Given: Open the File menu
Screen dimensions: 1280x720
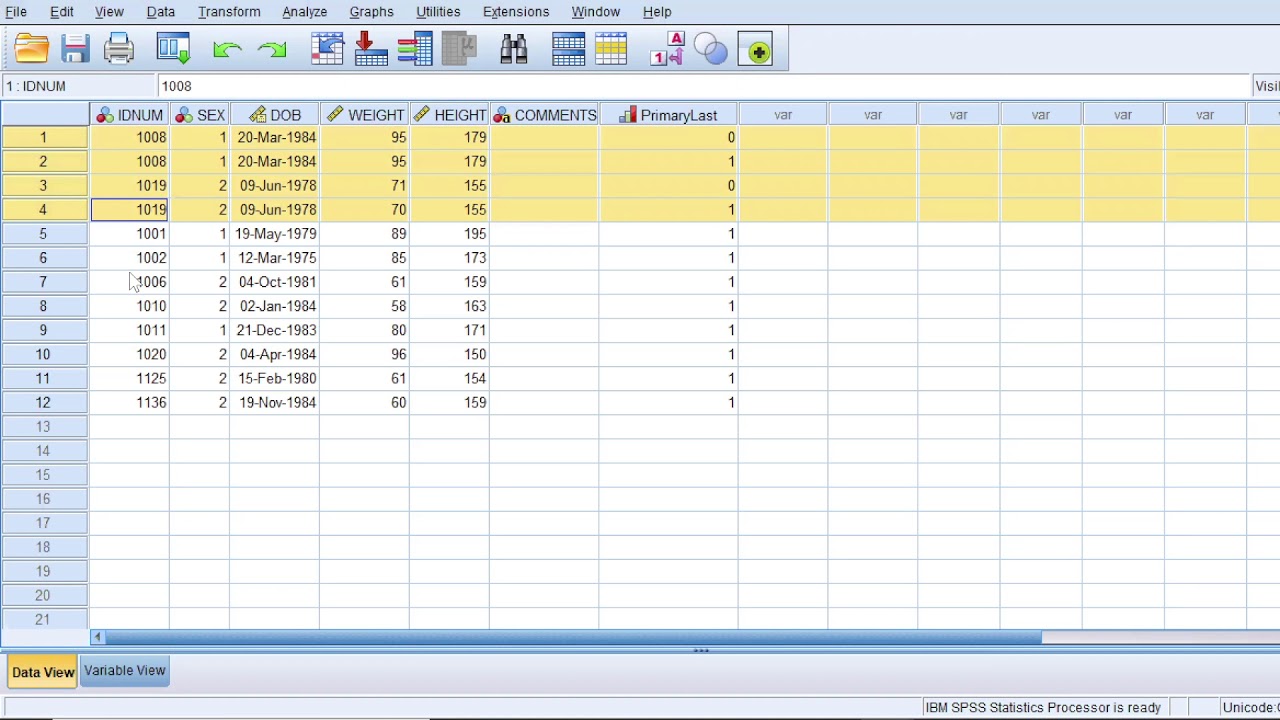Looking at the screenshot, I should pos(16,12).
